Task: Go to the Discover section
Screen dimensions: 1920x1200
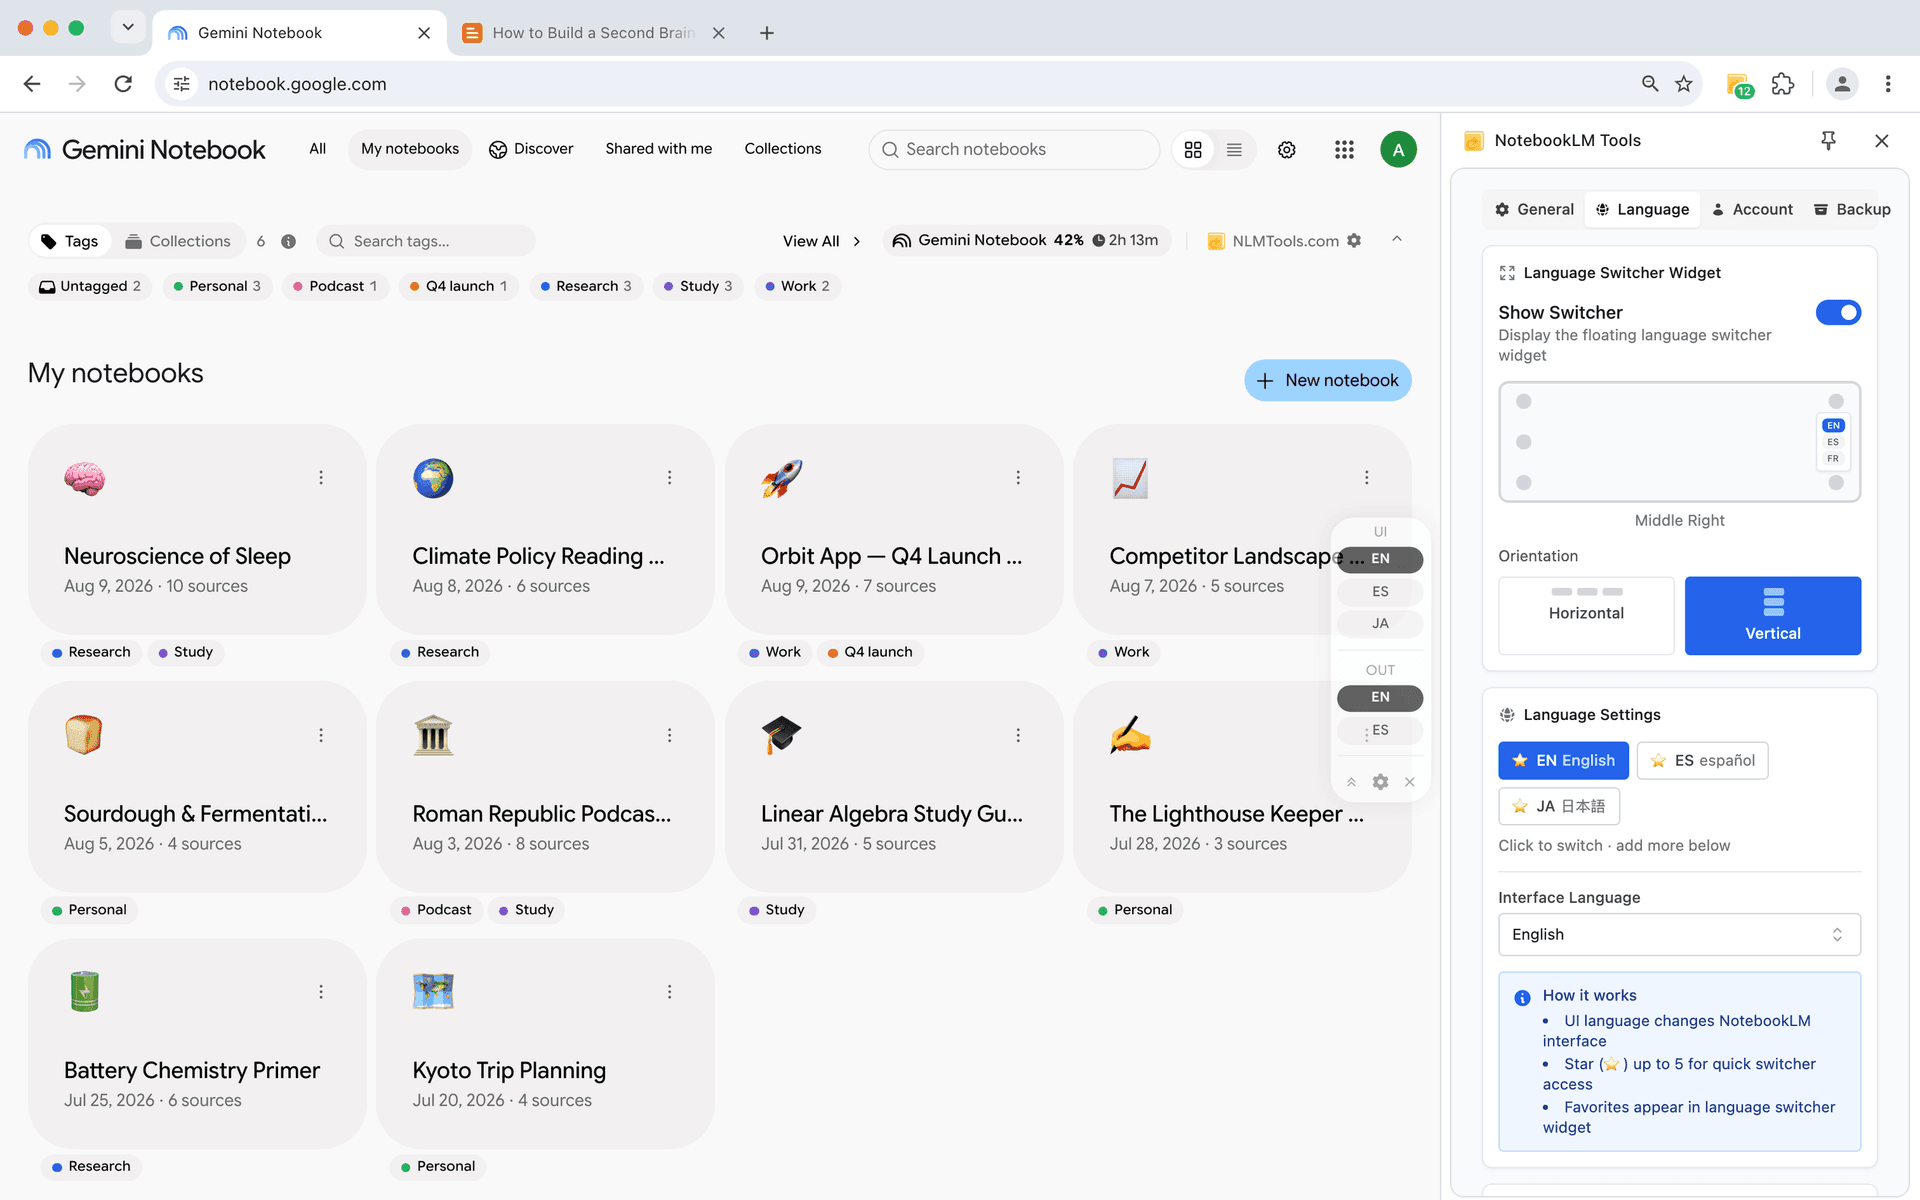Action: (531, 149)
